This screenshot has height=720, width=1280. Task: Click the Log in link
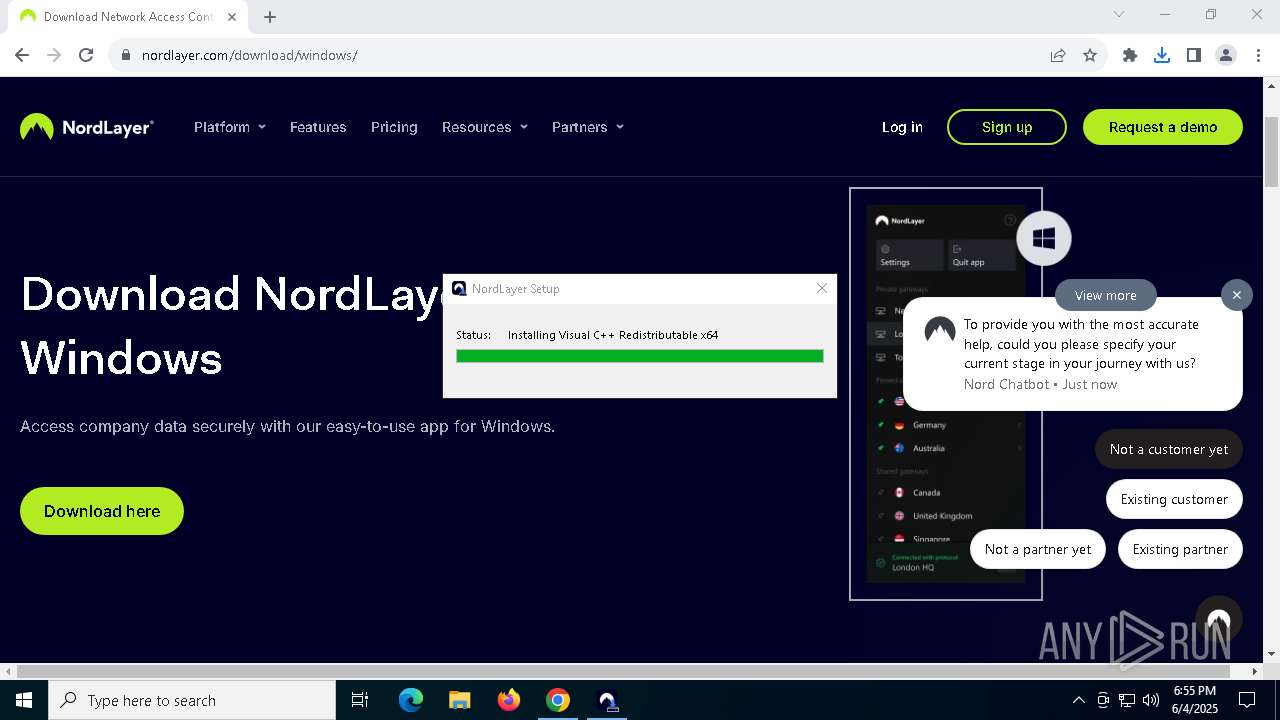(902, 127)
